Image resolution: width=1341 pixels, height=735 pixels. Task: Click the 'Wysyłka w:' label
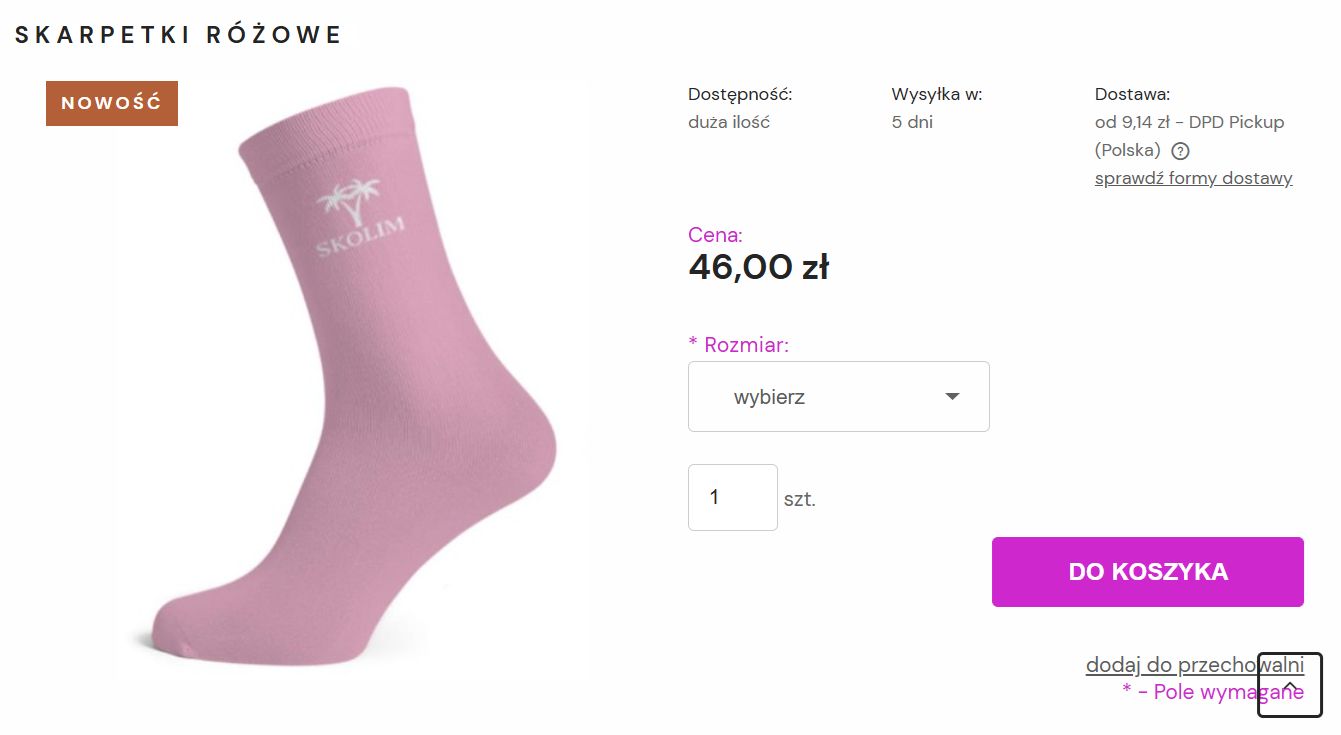(937, 95)
